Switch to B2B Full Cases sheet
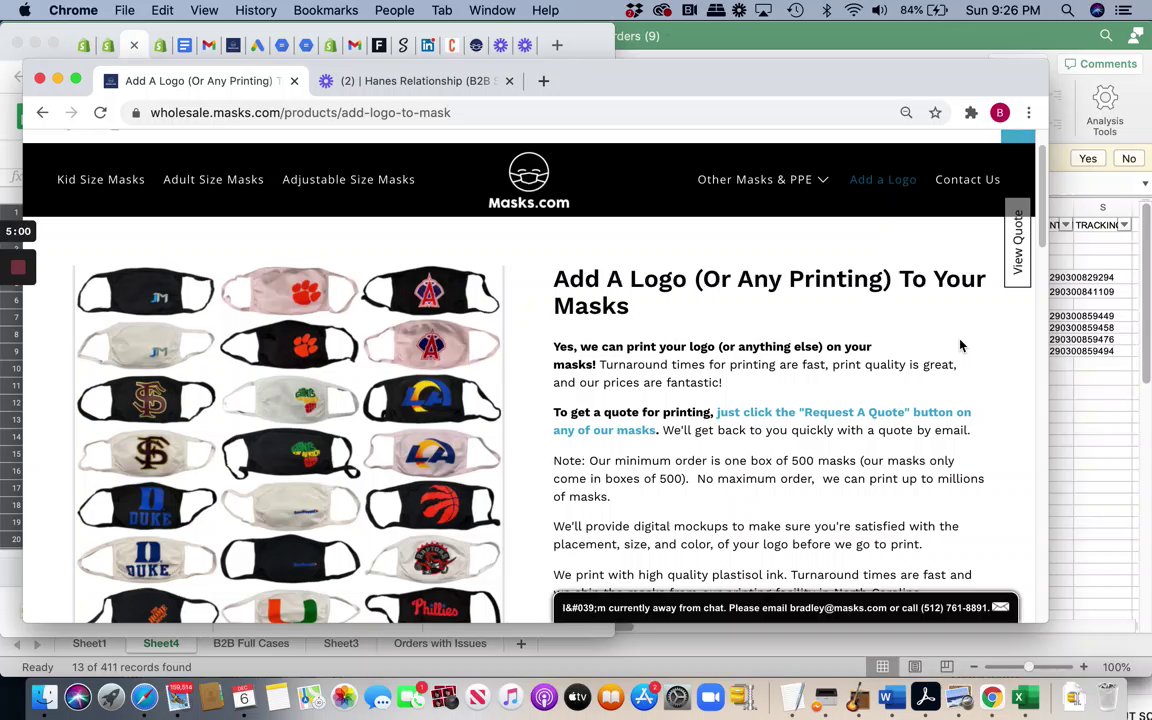 251,644
